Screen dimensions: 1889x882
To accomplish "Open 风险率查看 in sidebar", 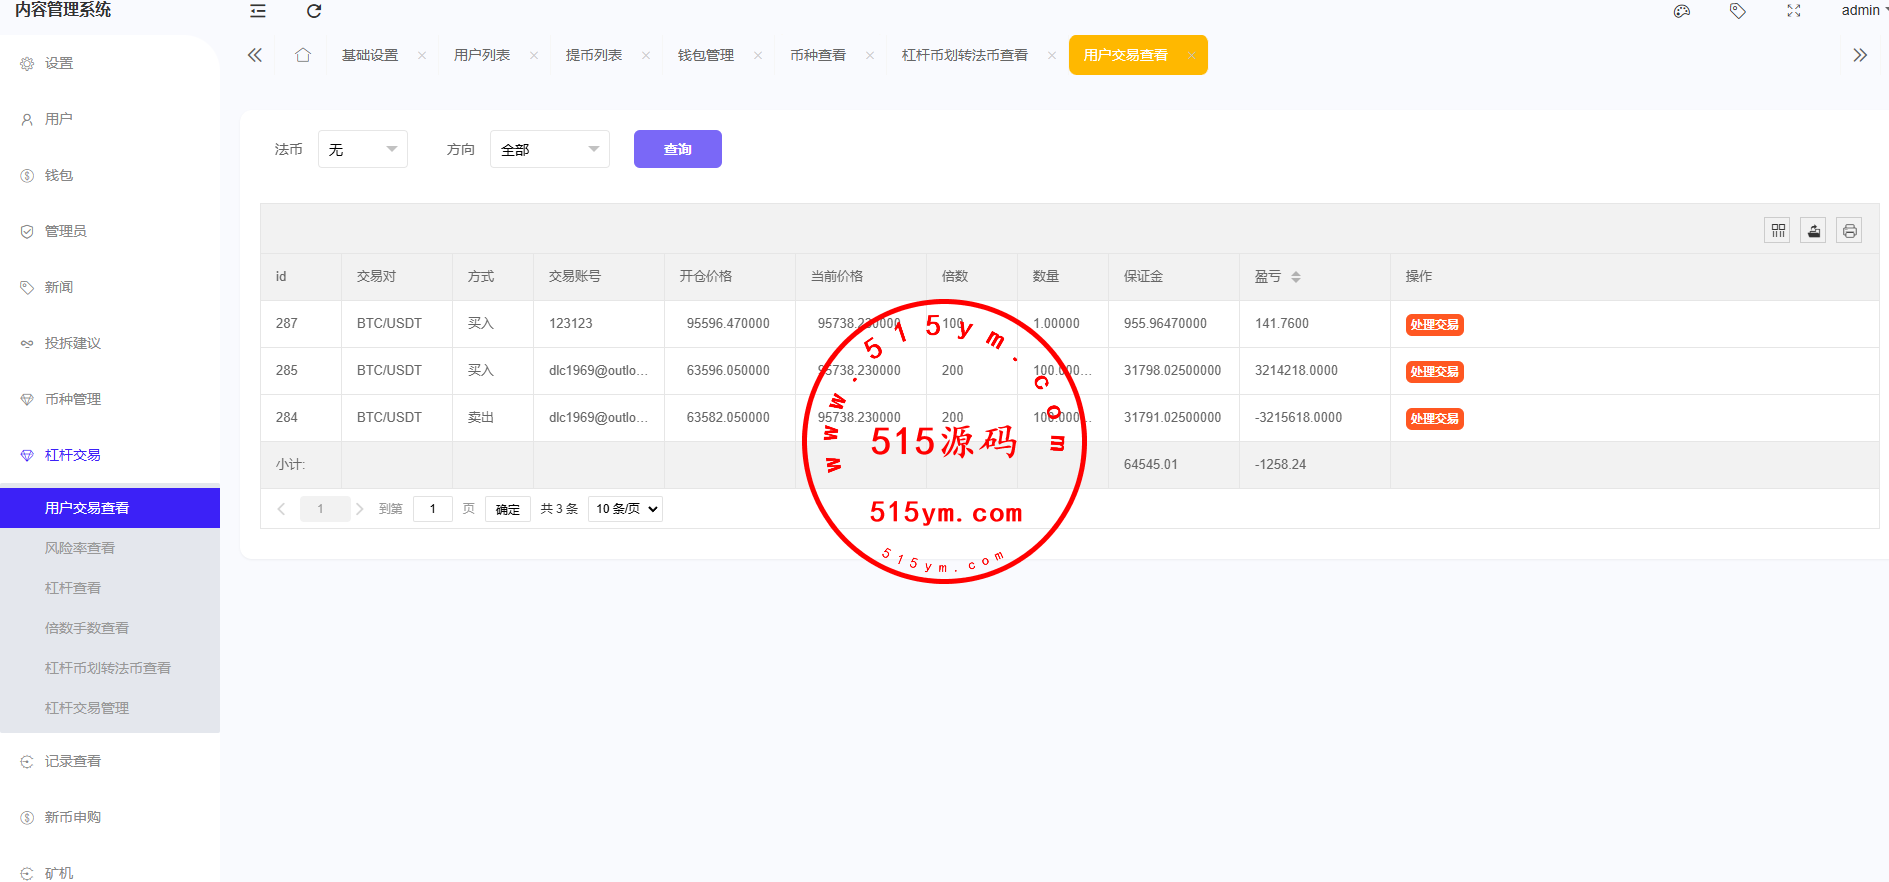I will [80, 548].
